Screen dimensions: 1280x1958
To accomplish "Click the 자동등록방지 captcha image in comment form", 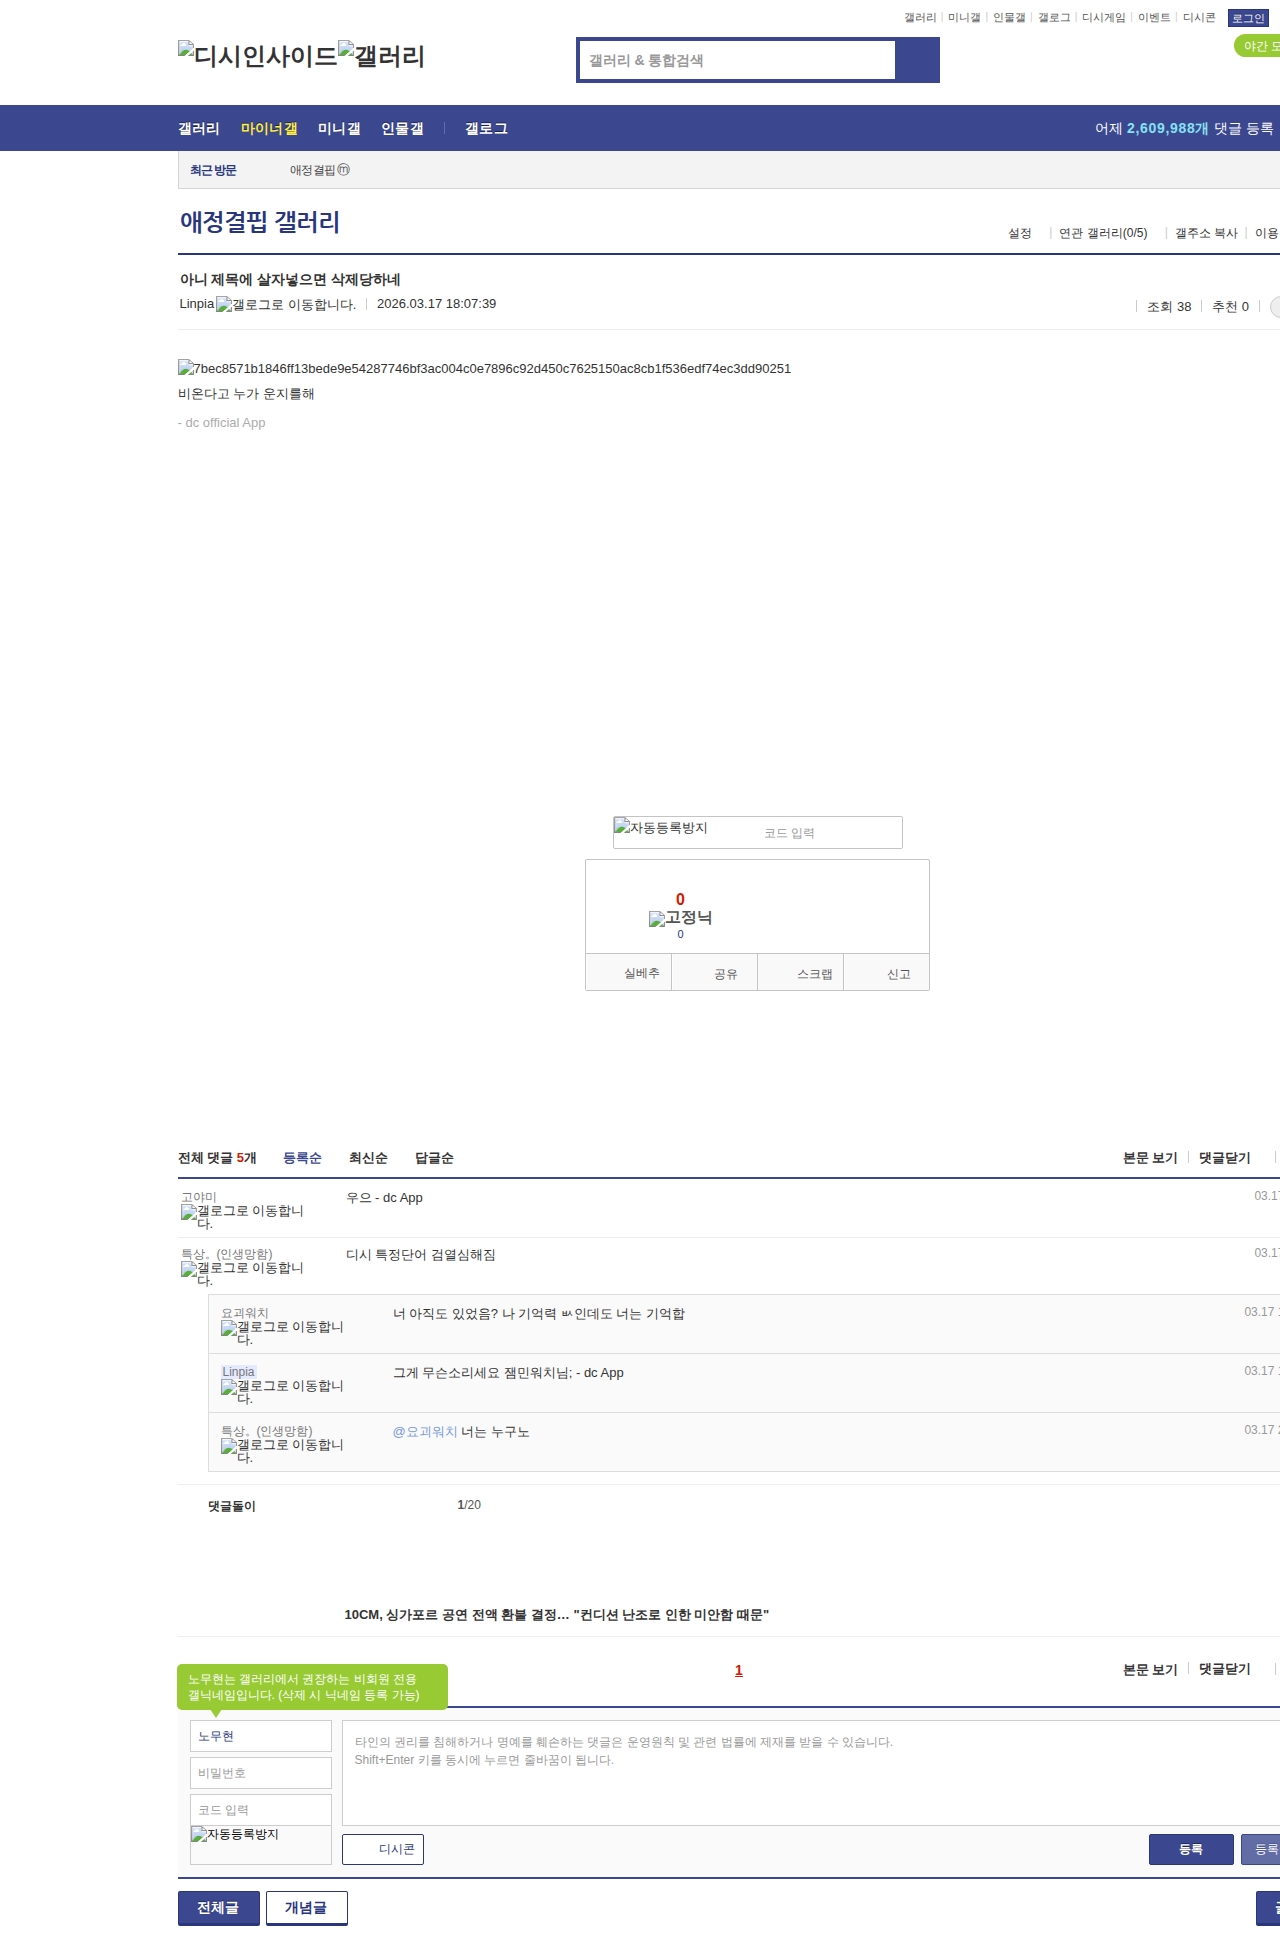I will [235, 1834].
